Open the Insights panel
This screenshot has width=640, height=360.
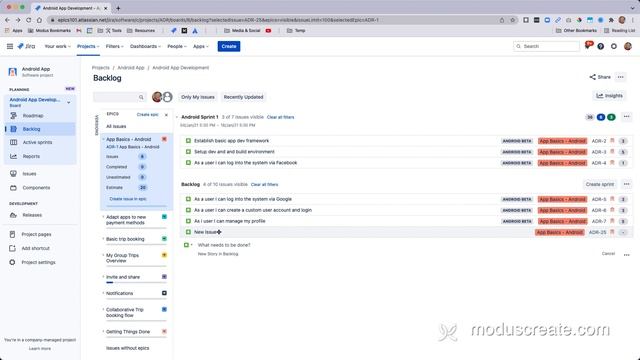click(x=609, y=96)
